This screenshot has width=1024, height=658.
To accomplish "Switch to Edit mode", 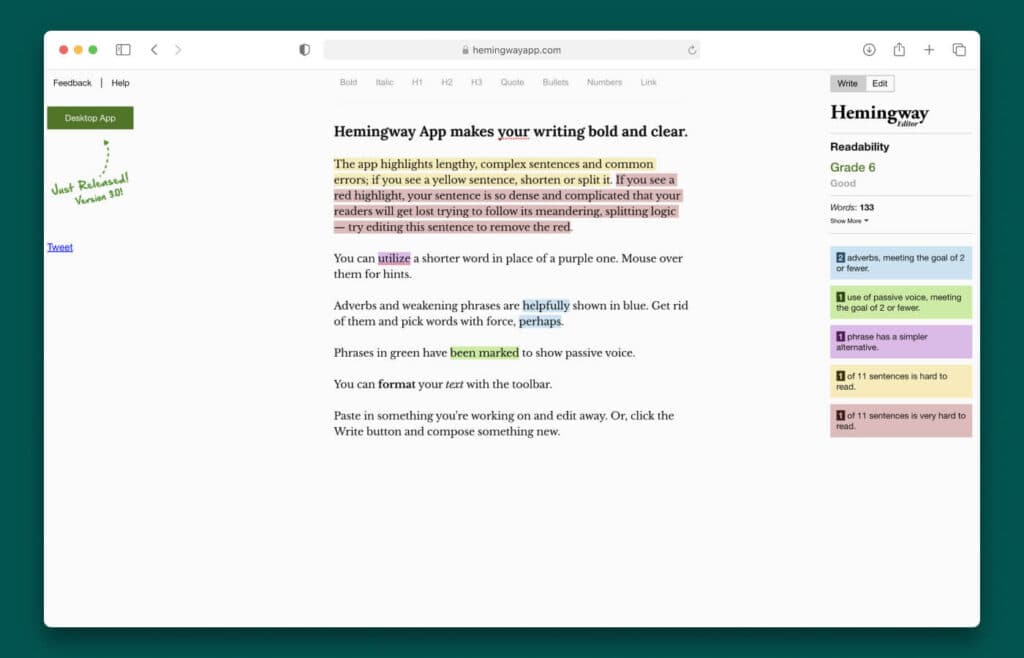I will click(x=879, y=83).
